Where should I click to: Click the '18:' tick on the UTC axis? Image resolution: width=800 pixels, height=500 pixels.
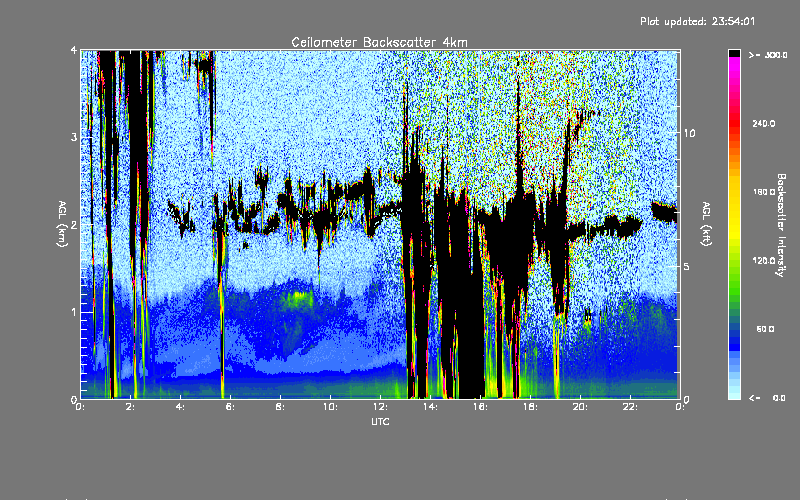pos(530,407)
